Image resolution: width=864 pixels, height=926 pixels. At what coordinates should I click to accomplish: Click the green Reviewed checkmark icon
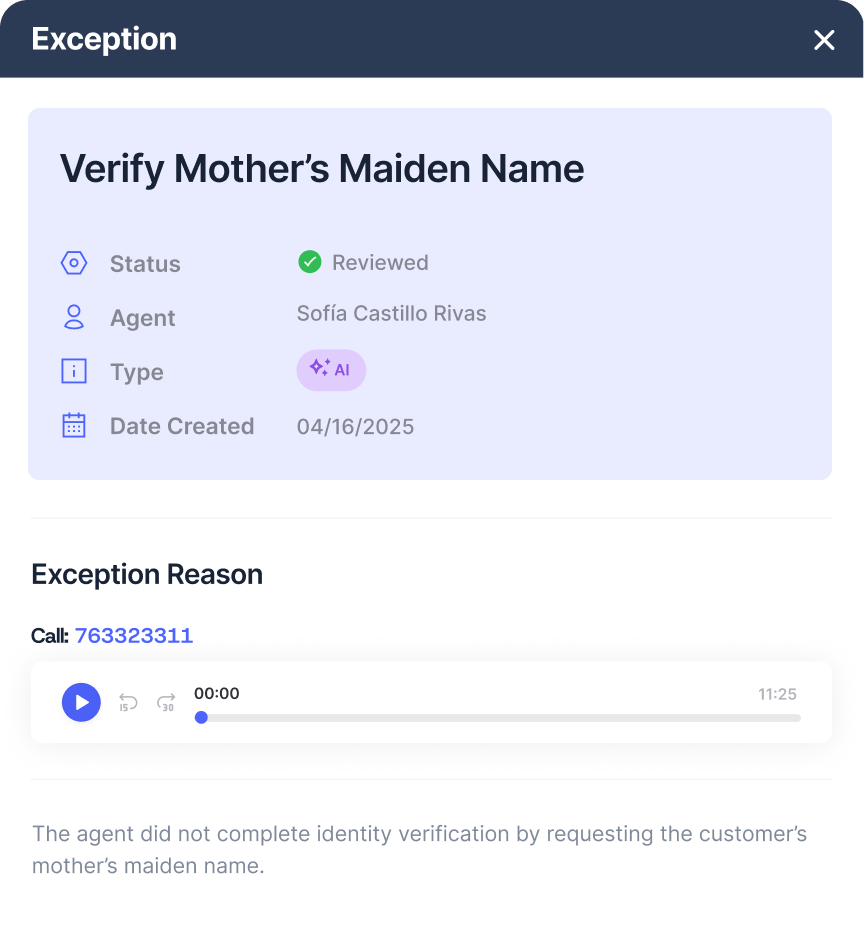click(309, 262)
